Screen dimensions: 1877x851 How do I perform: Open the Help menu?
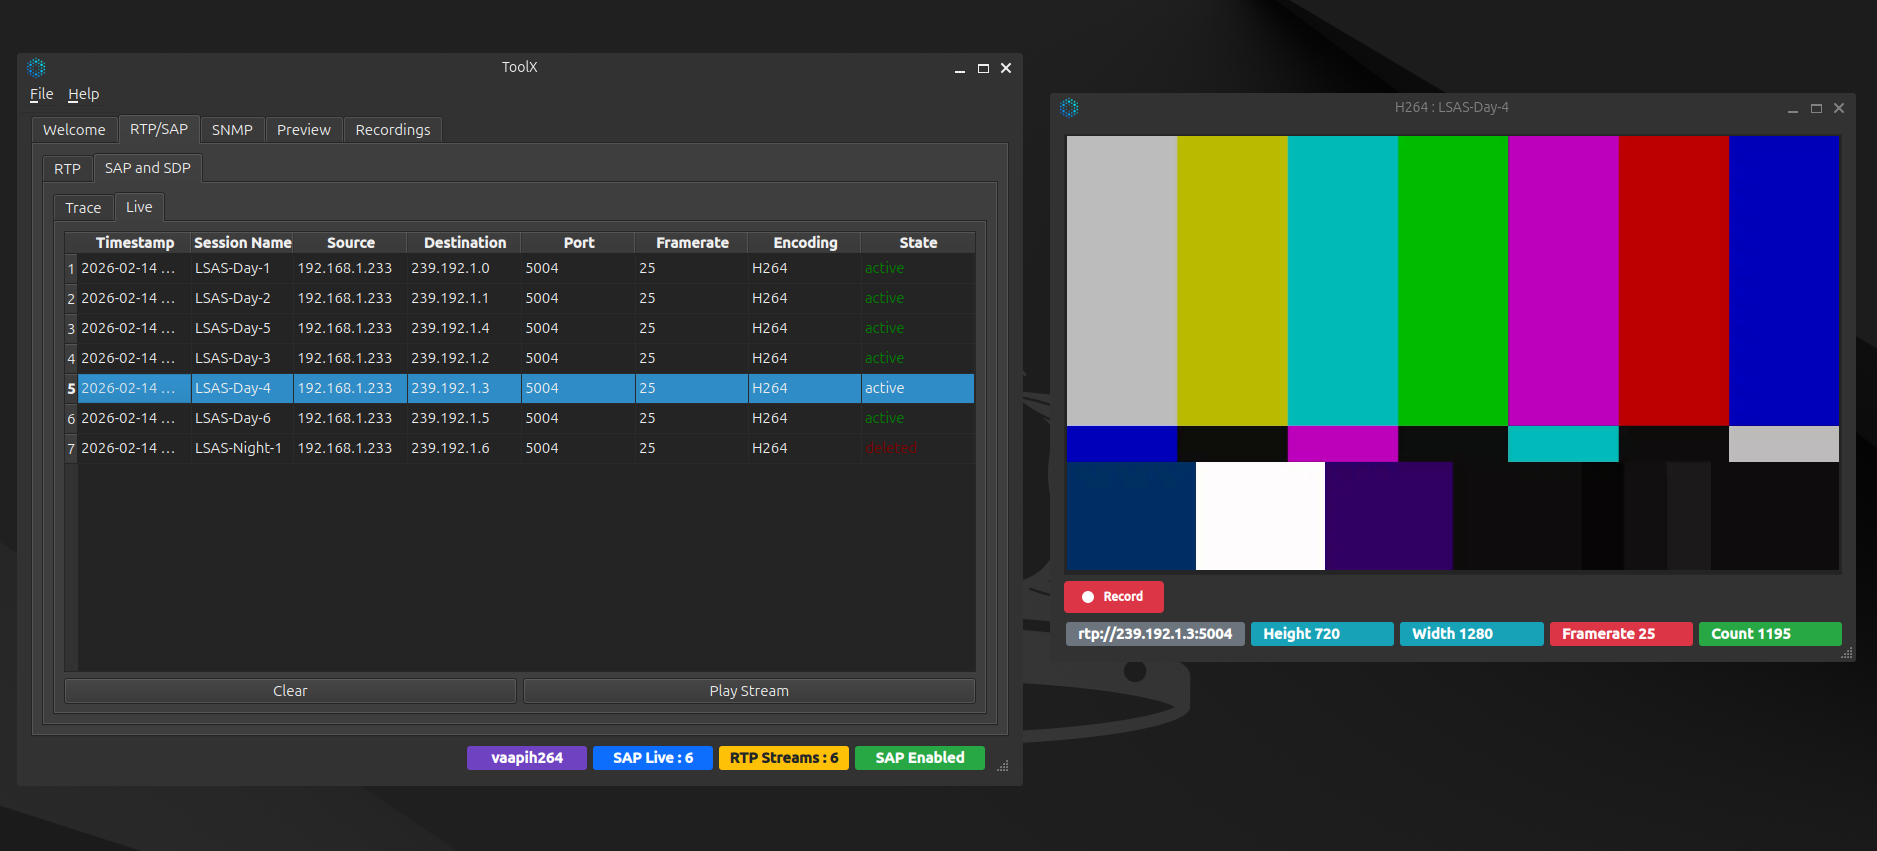point(83,94)
